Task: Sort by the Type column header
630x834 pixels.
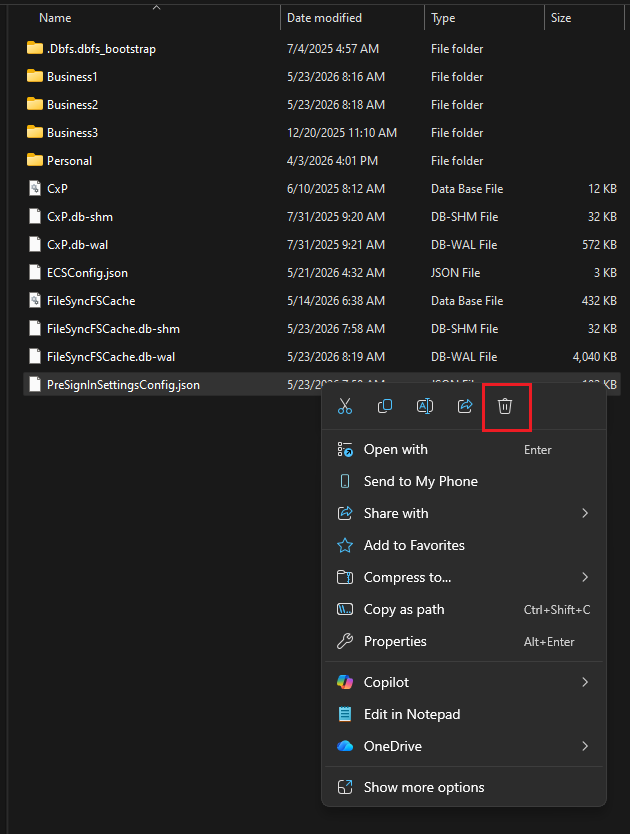Action: (443, 18)
